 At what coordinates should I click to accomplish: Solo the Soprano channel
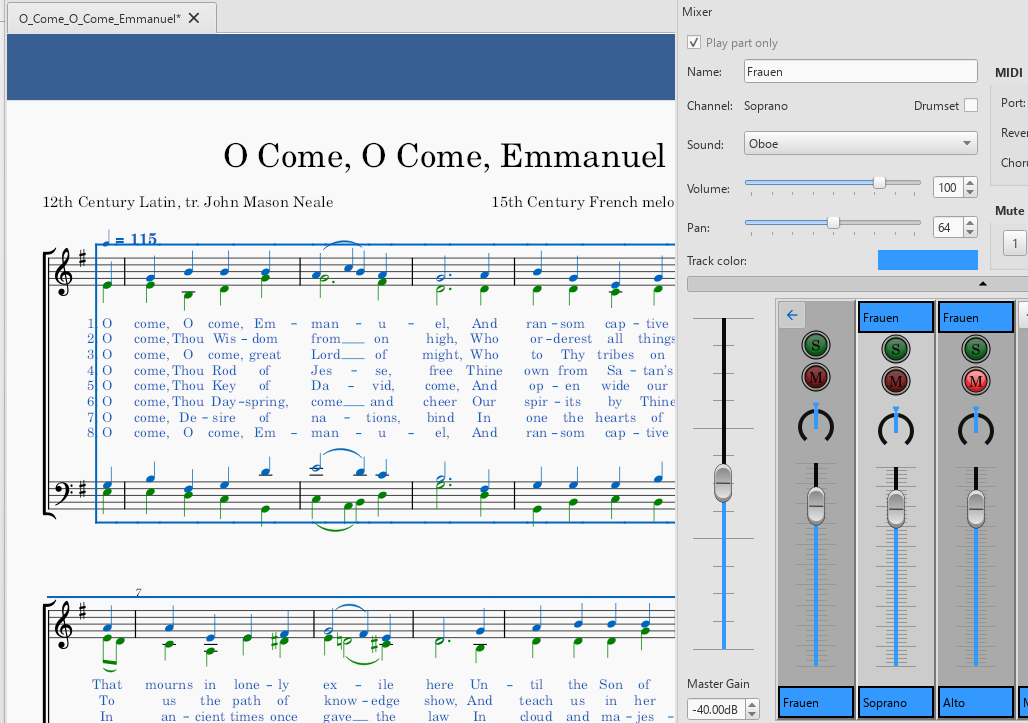point(895,349)
